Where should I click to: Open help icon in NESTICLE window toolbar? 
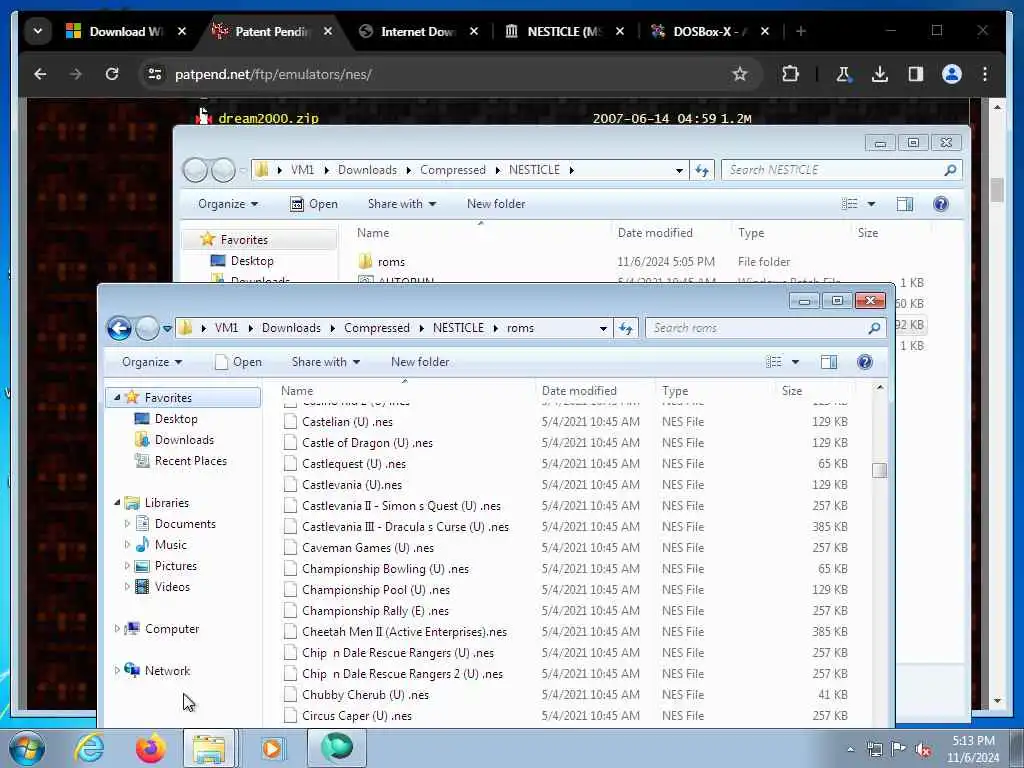(x=940, y=204)
